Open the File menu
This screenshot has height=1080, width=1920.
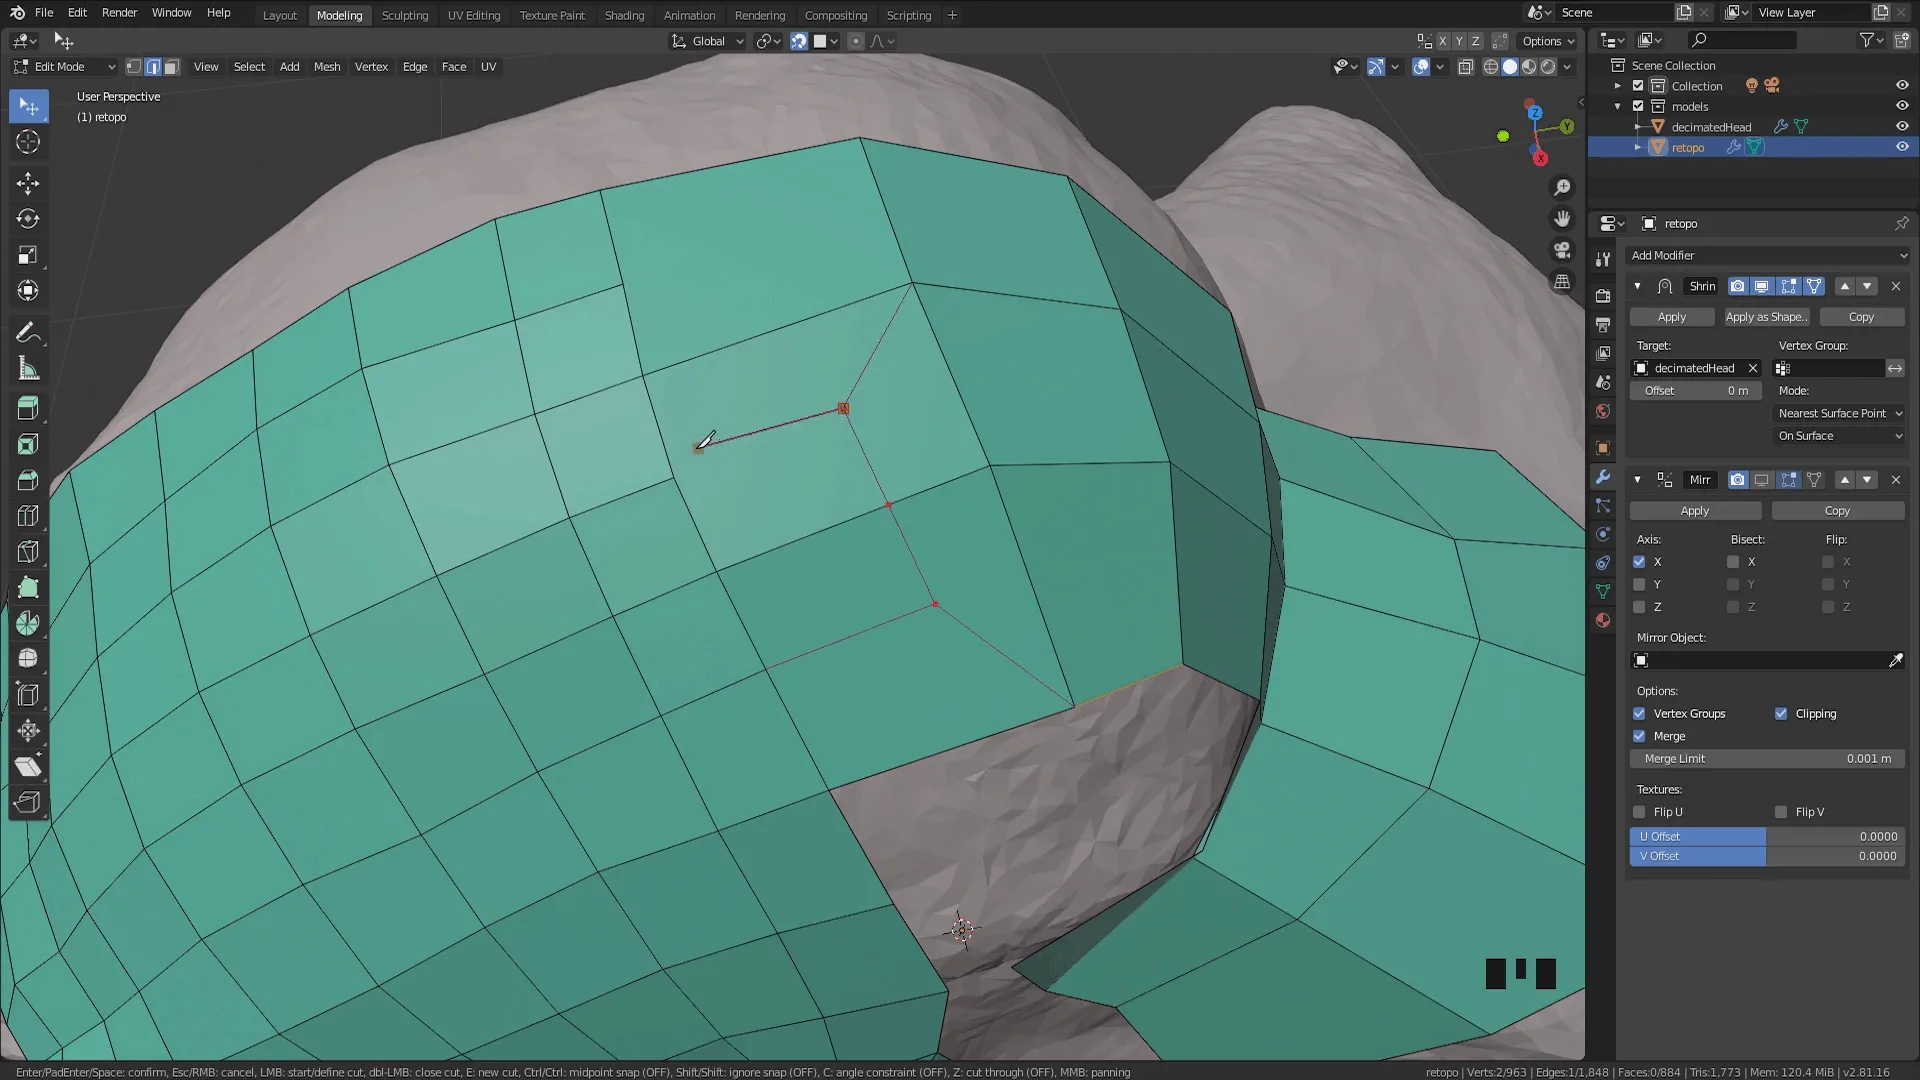point(44,13)
